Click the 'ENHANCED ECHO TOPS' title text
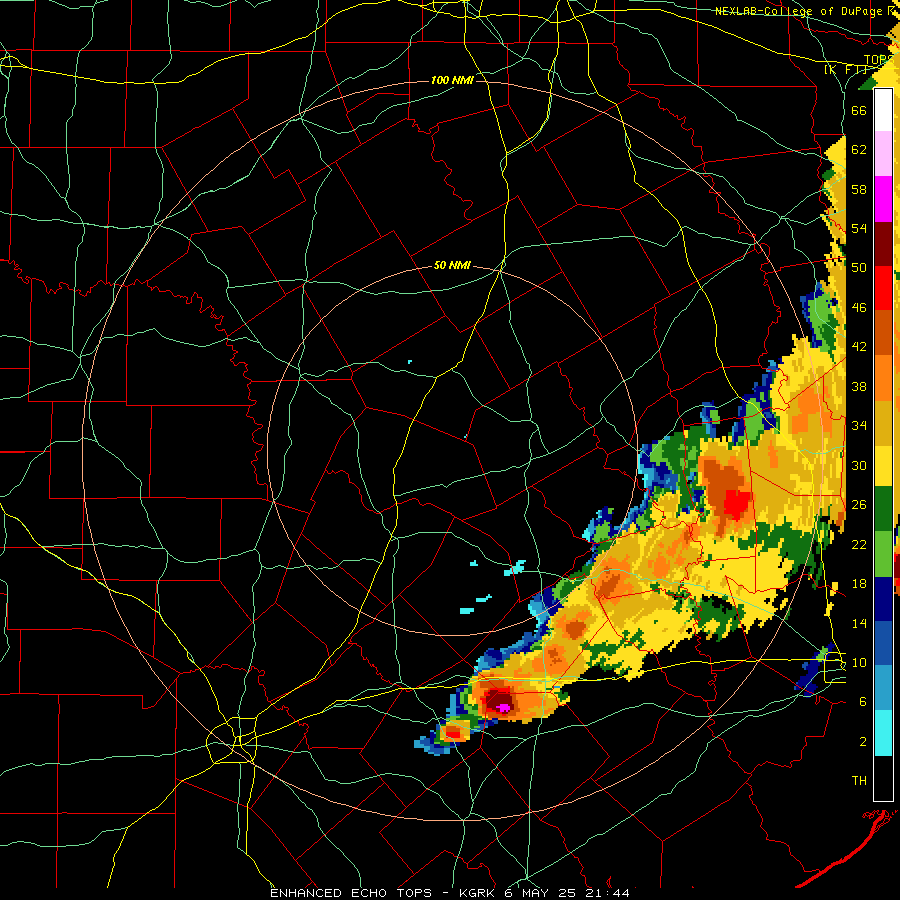This screenshot has width=900, height=900. [x=351, y=893]
